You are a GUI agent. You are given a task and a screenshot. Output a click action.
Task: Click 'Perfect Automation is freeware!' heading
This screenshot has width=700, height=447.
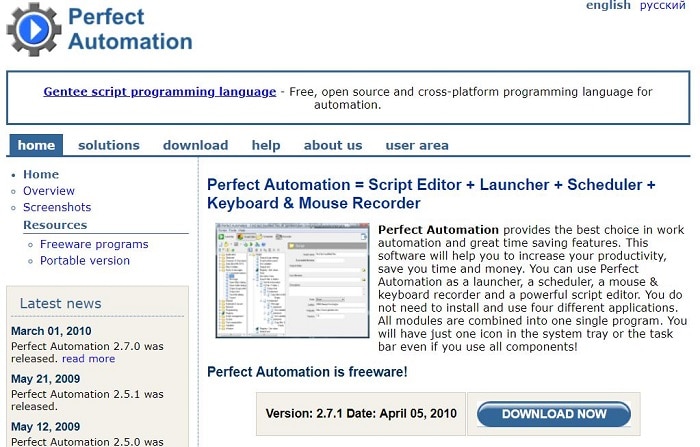click(308, 372)
